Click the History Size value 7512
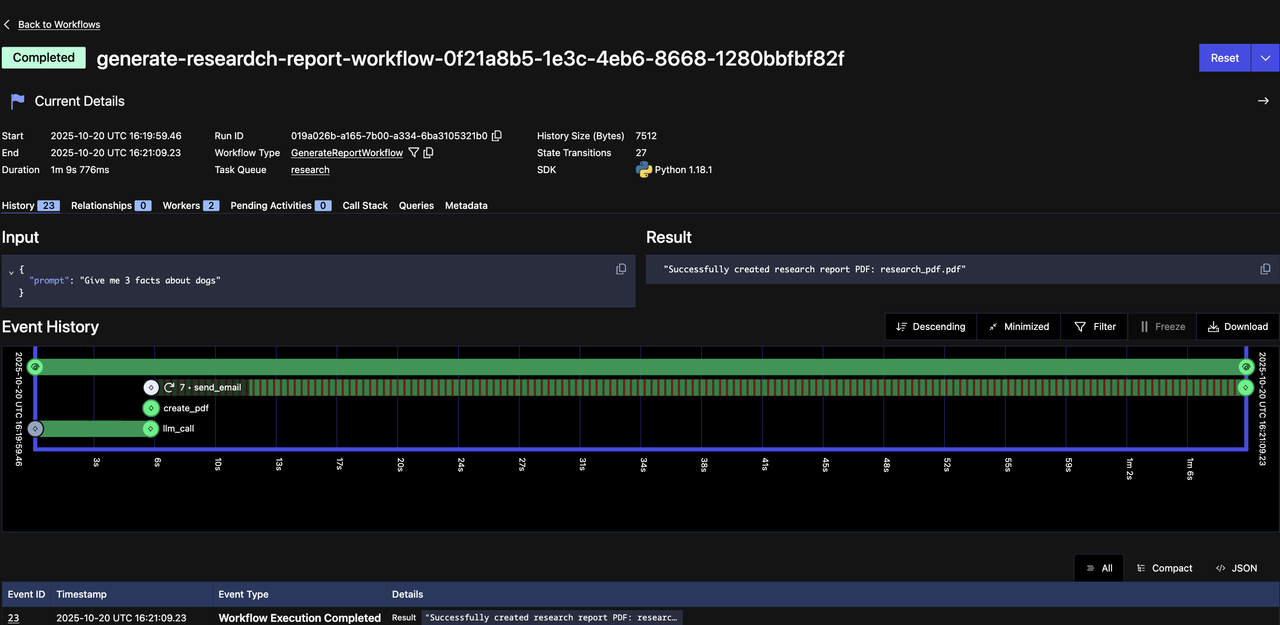Viewport: 1280px width, 625px height. (x=646, y=136)
